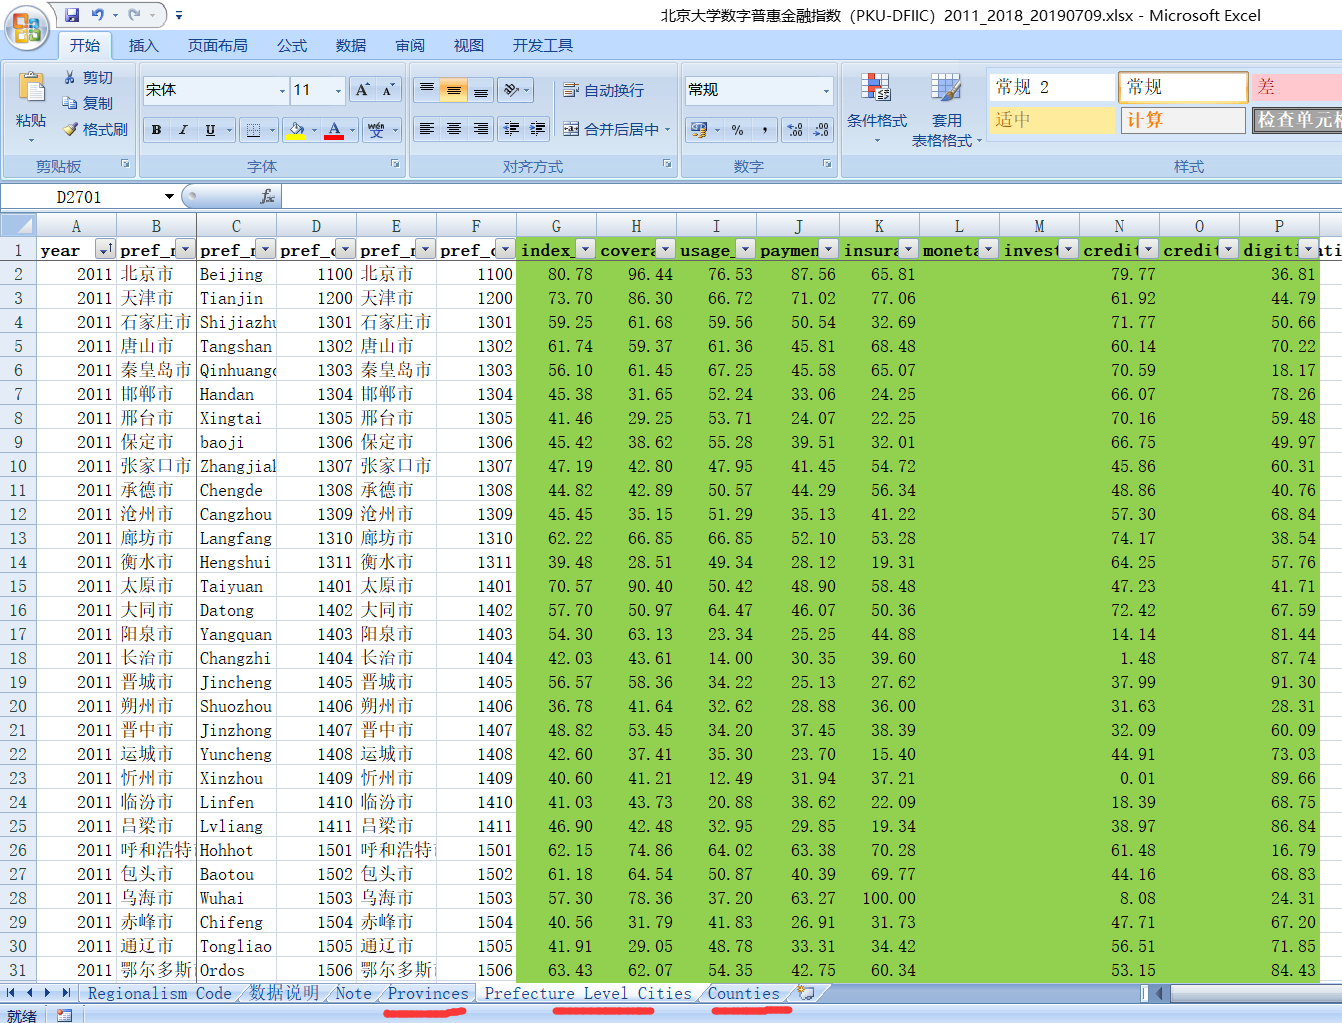Open the year column filter dropdown
Image resolution: width=1342 pixels, height=1023 pixels.
tap(105, 249)
